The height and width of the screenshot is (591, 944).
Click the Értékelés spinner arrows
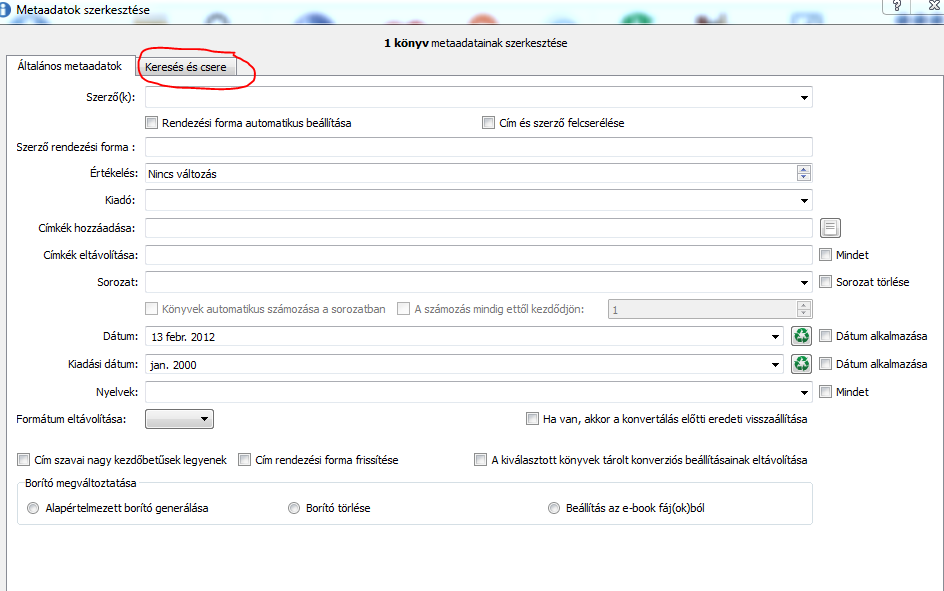tap(803, 173)
